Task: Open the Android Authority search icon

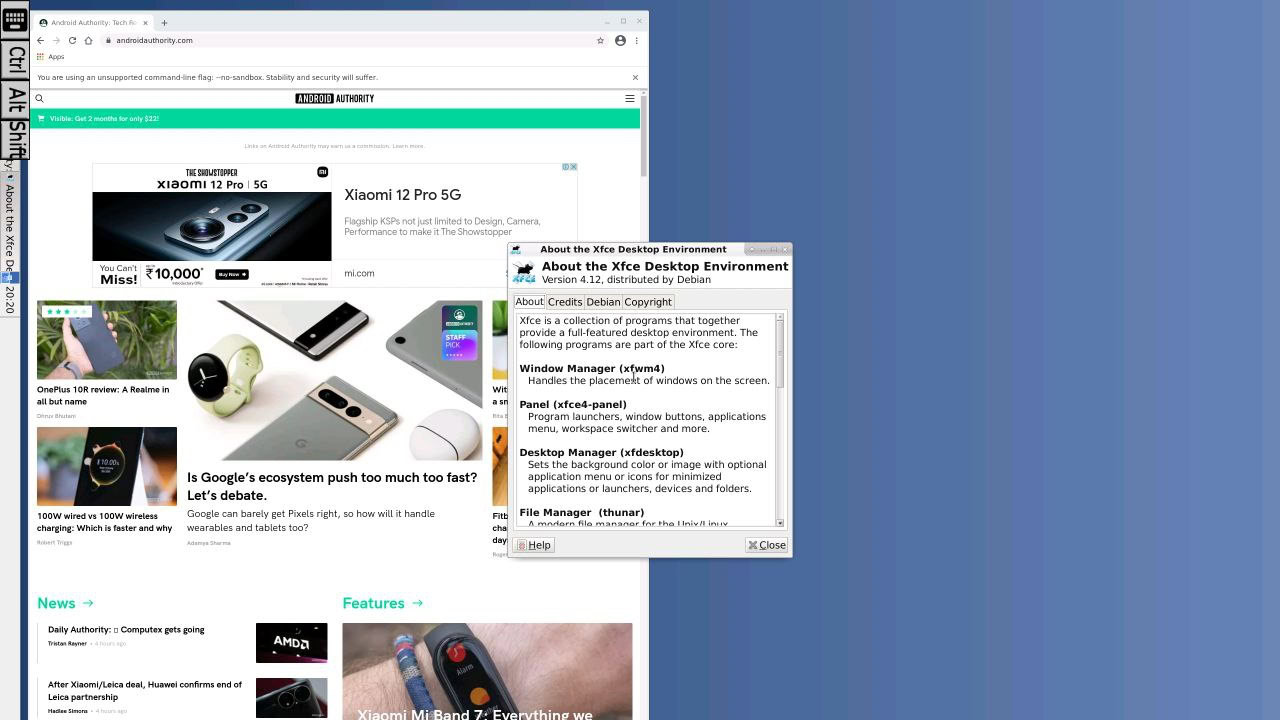Action: (x=40, y=98)
